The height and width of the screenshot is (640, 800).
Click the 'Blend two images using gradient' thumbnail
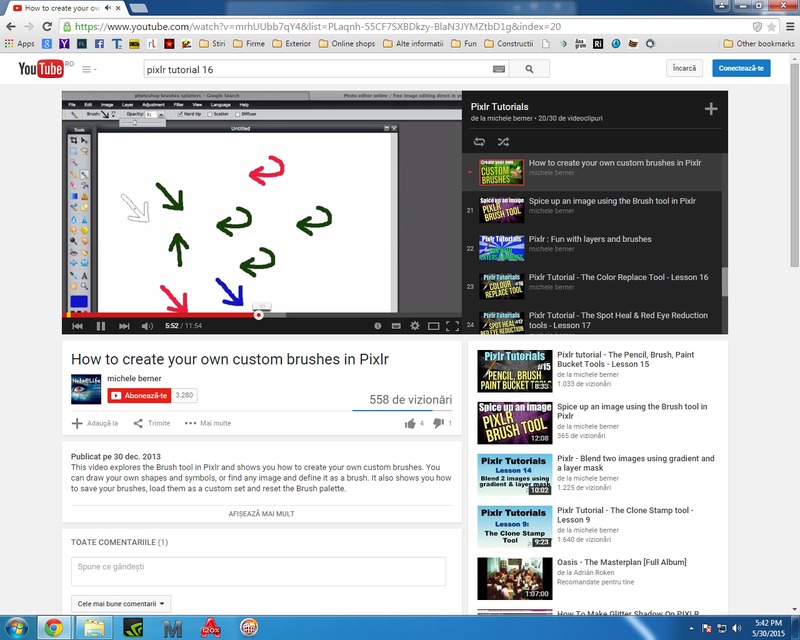(x=515, y=475)
